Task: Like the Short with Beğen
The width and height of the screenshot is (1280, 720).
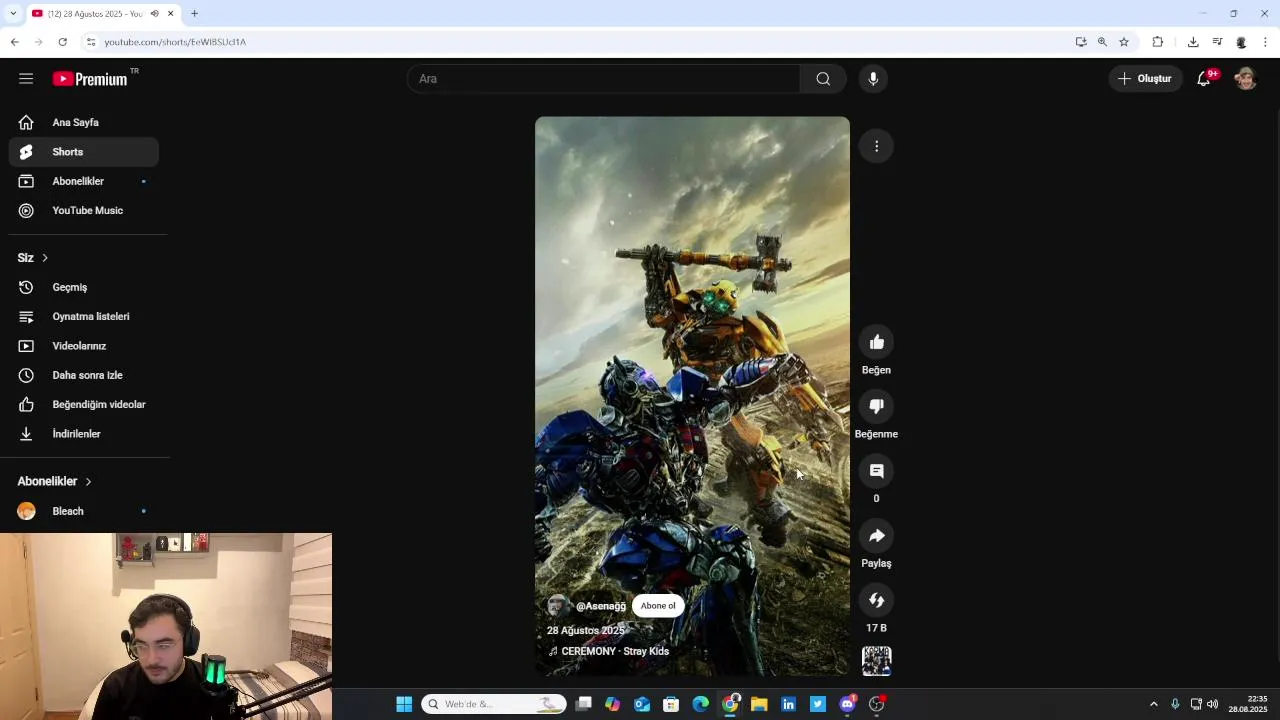Action: click(x=877, y=343)
